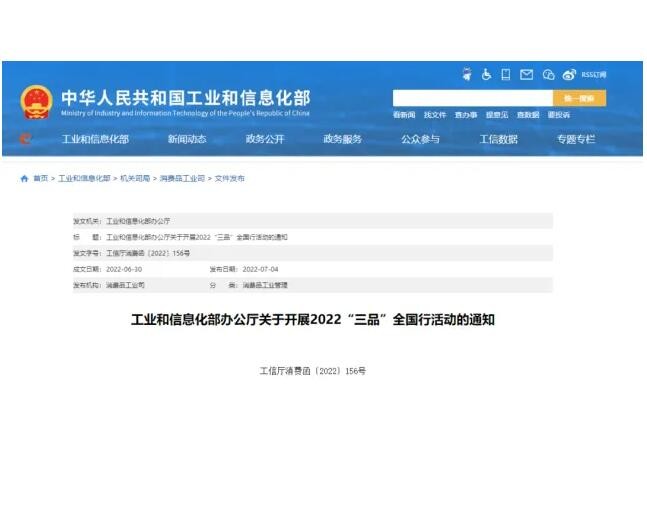The height and width of the screenshot is (507, 647).
Task: Select the 找文件 quick link
Action: pos(435,115)
